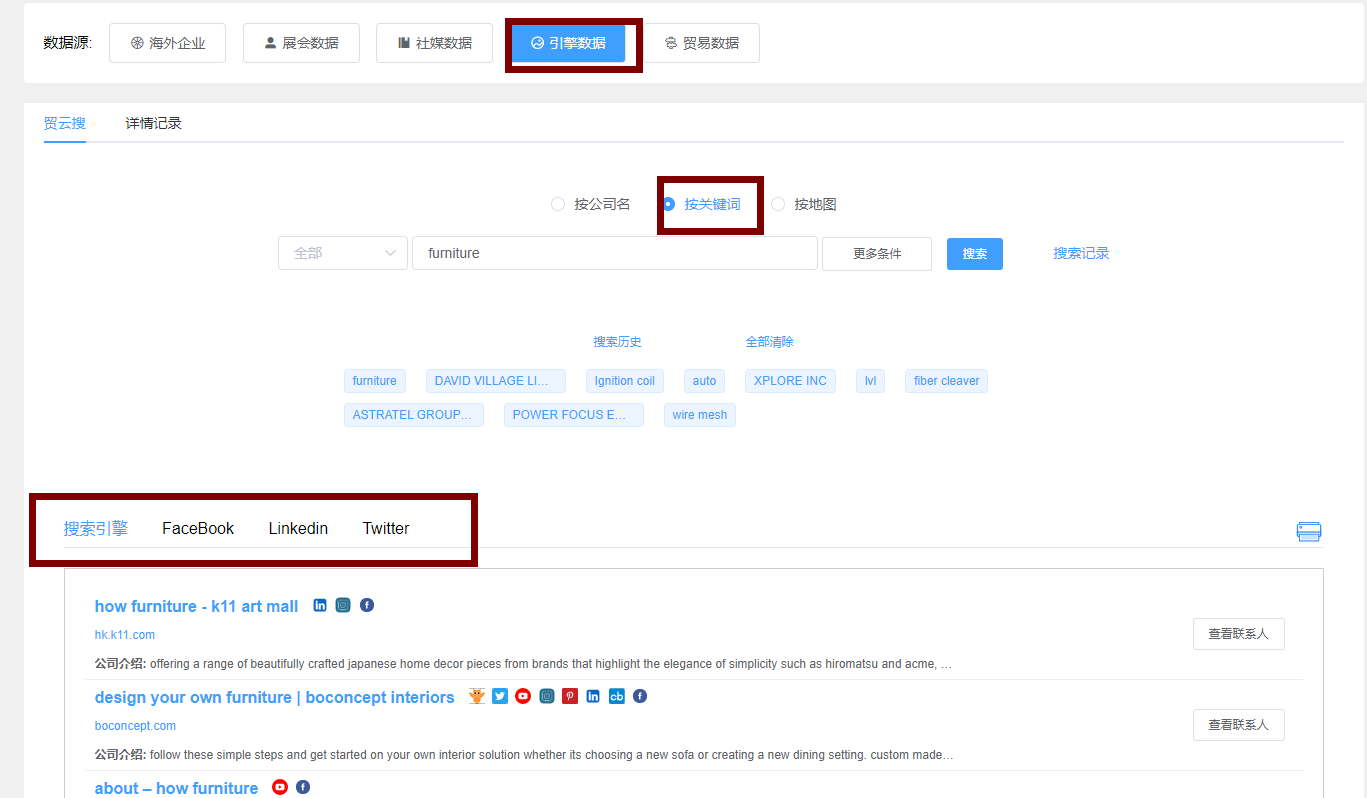Switch to the FaceBook results tab

198,528
